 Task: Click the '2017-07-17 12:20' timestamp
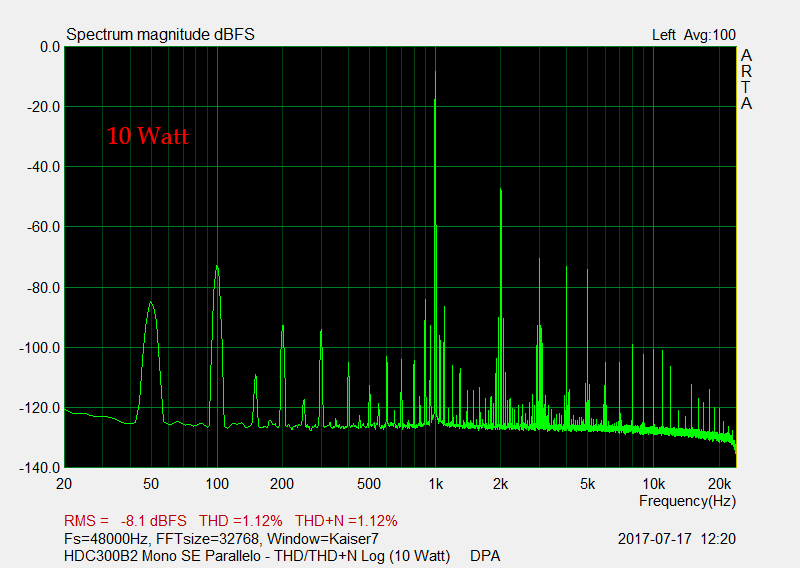pyautogui.click(x=677, y=539)
